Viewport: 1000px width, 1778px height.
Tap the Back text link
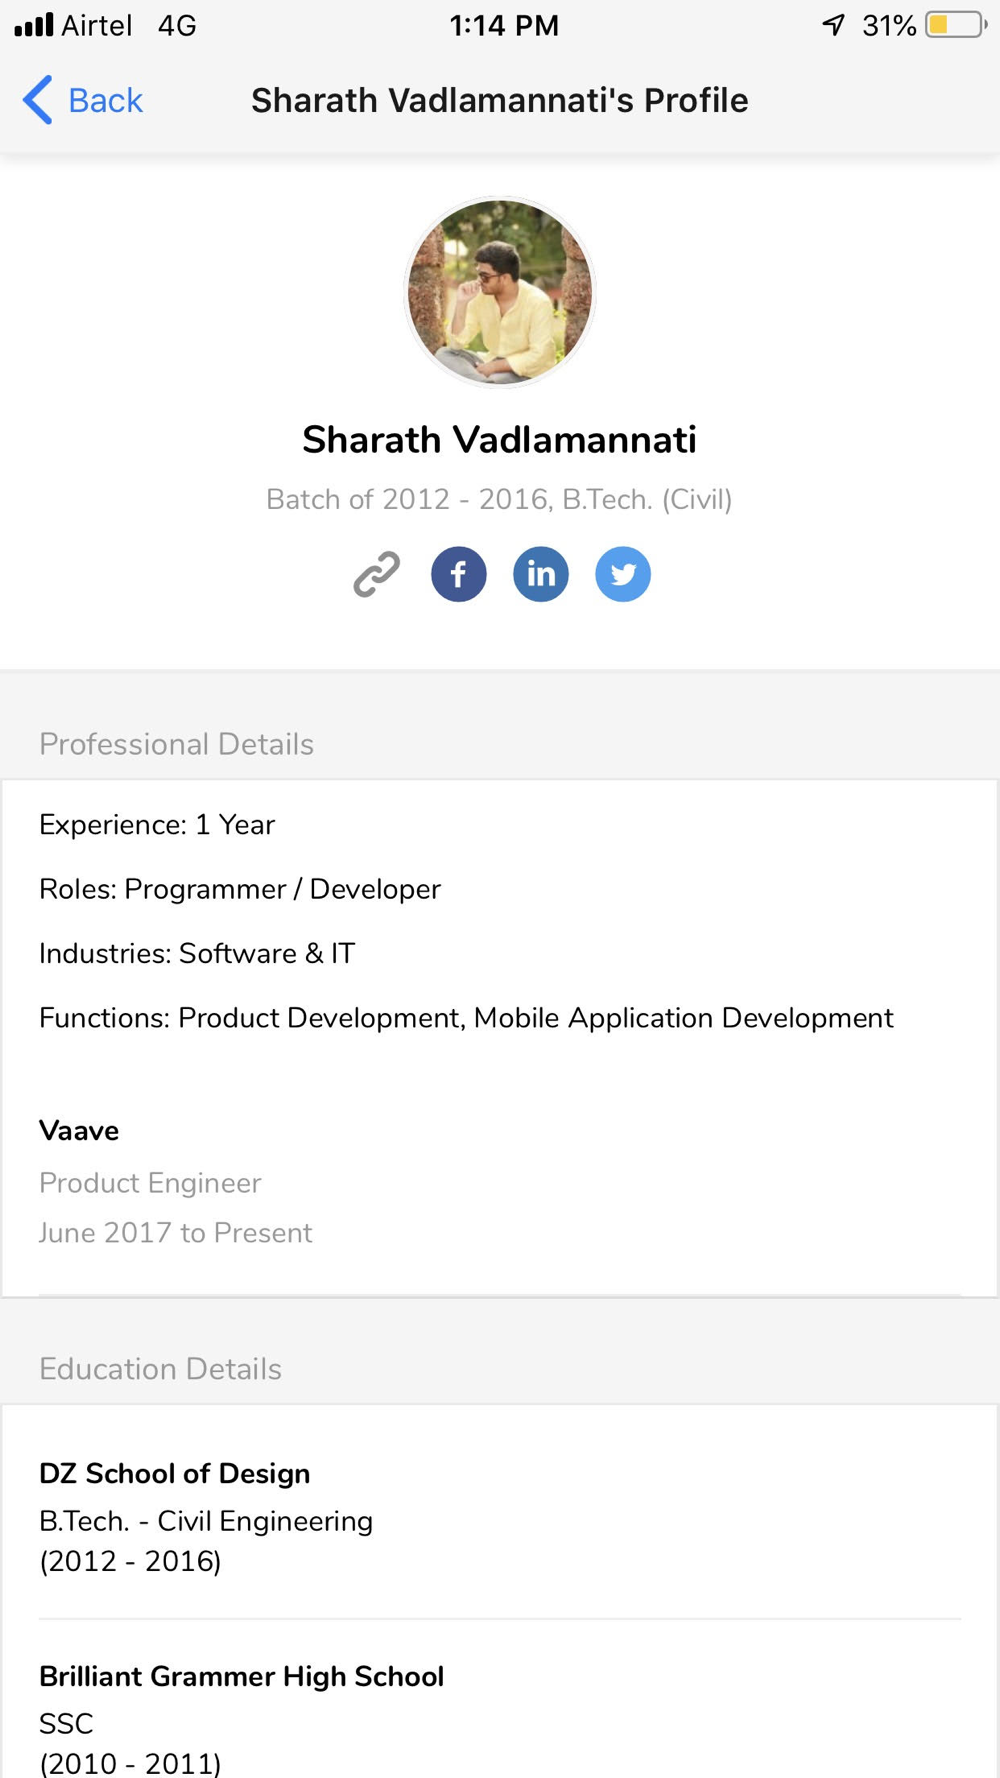[105, 100]
